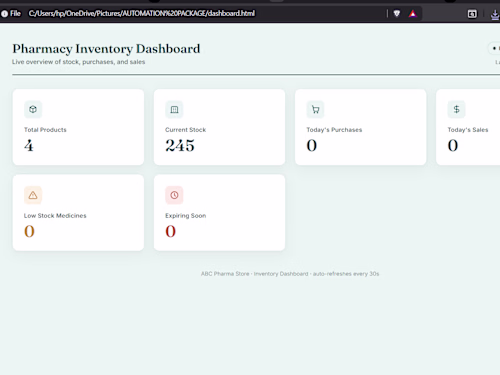Click the Today's Sales label
Viewport: 500px width, 375px height.
coord(468,130)
